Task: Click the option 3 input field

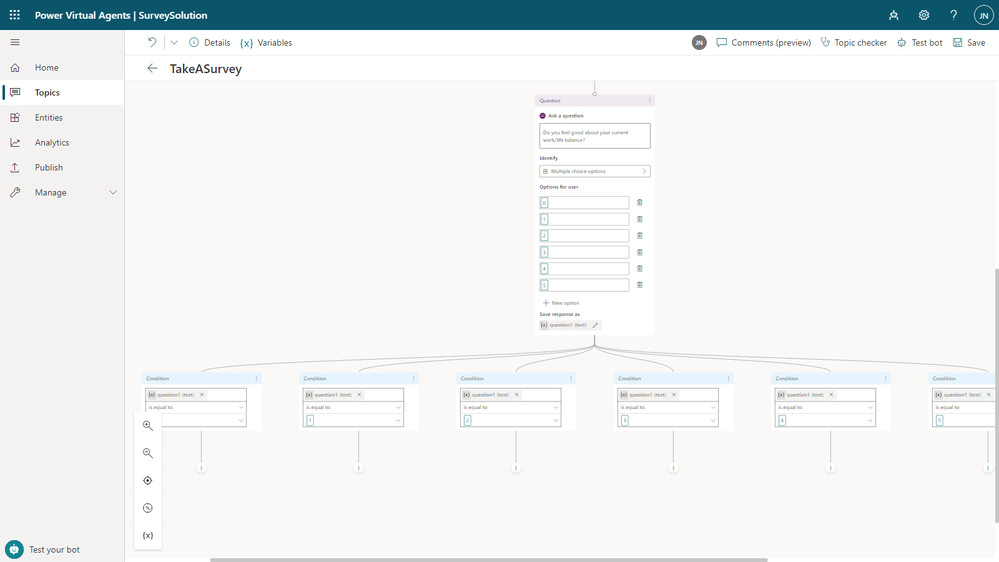Action: click(x=584, y=252)
